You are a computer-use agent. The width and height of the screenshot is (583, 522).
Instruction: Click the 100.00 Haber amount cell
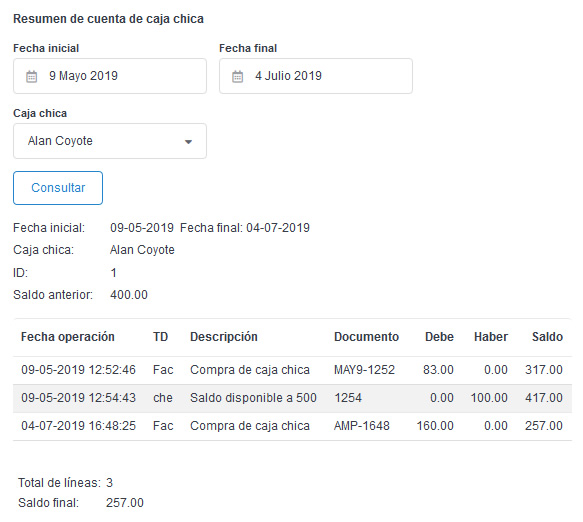pyautogui.click(x=489, y=398)
